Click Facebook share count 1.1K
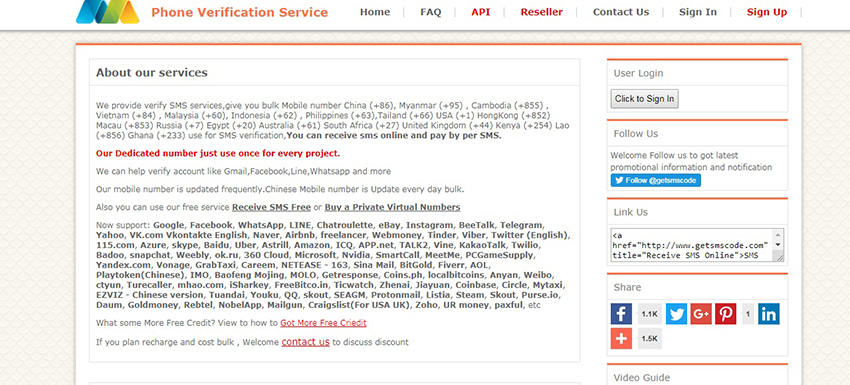Image resolution: width=850 pixels, height=385 pixels. click(x=649, y=314)
